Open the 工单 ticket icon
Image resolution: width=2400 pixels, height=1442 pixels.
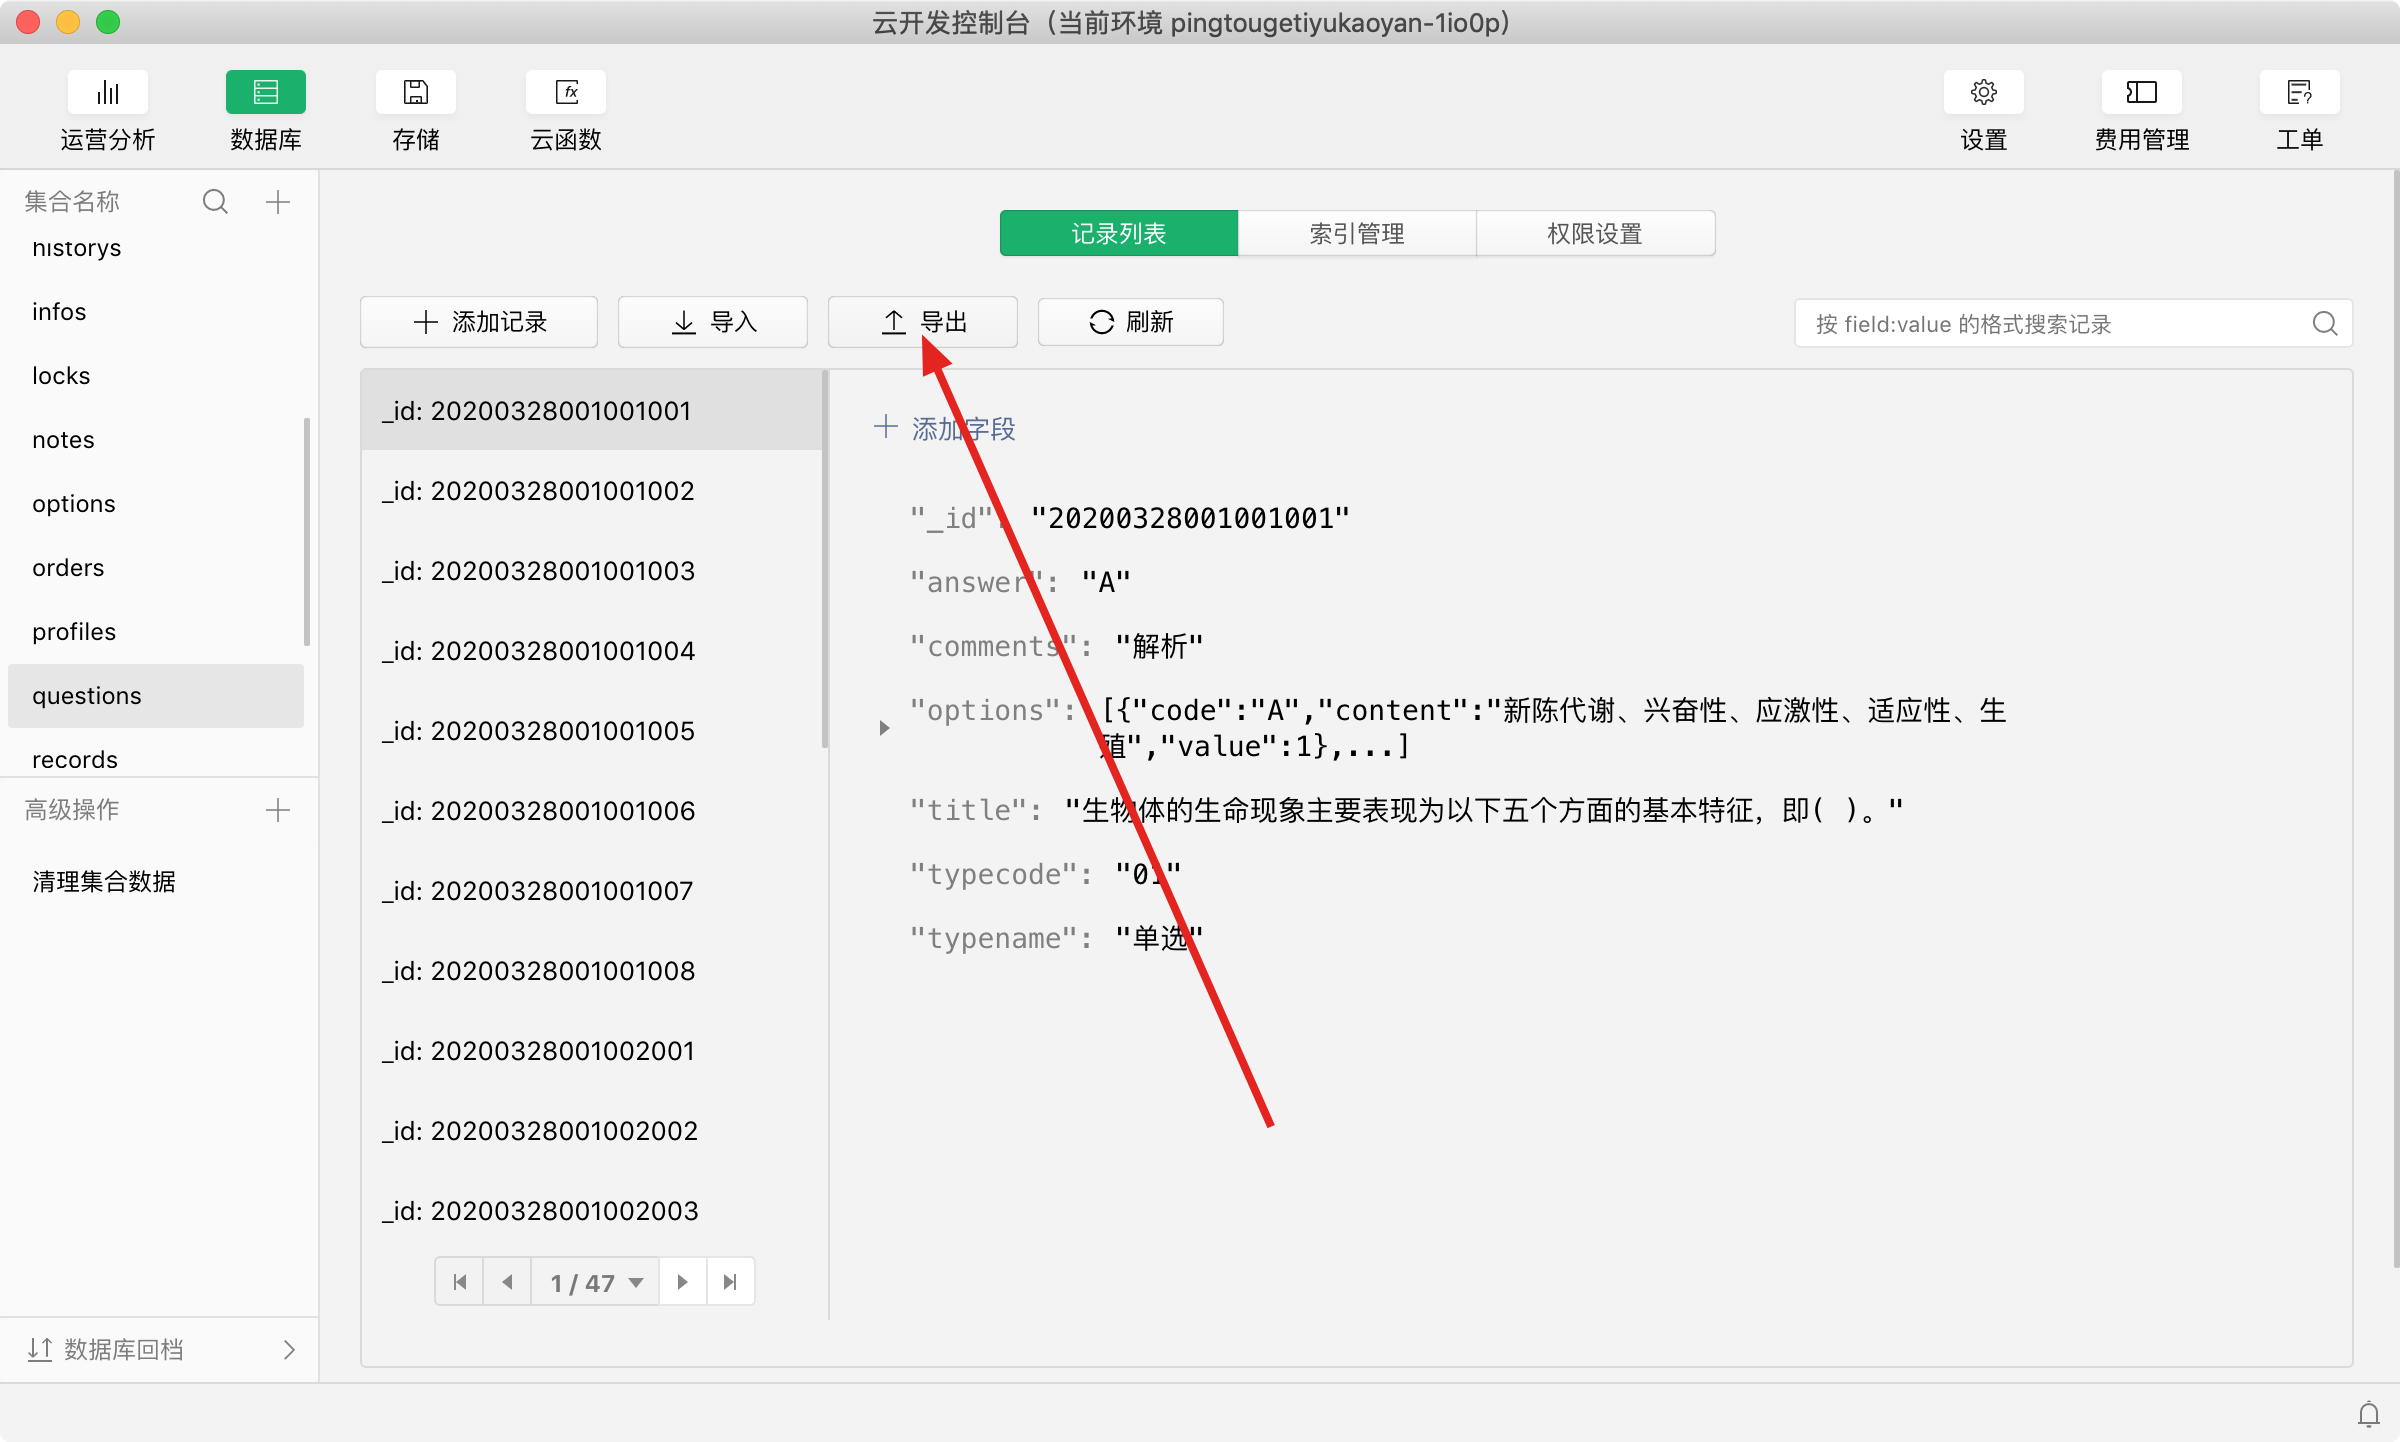2299,93
